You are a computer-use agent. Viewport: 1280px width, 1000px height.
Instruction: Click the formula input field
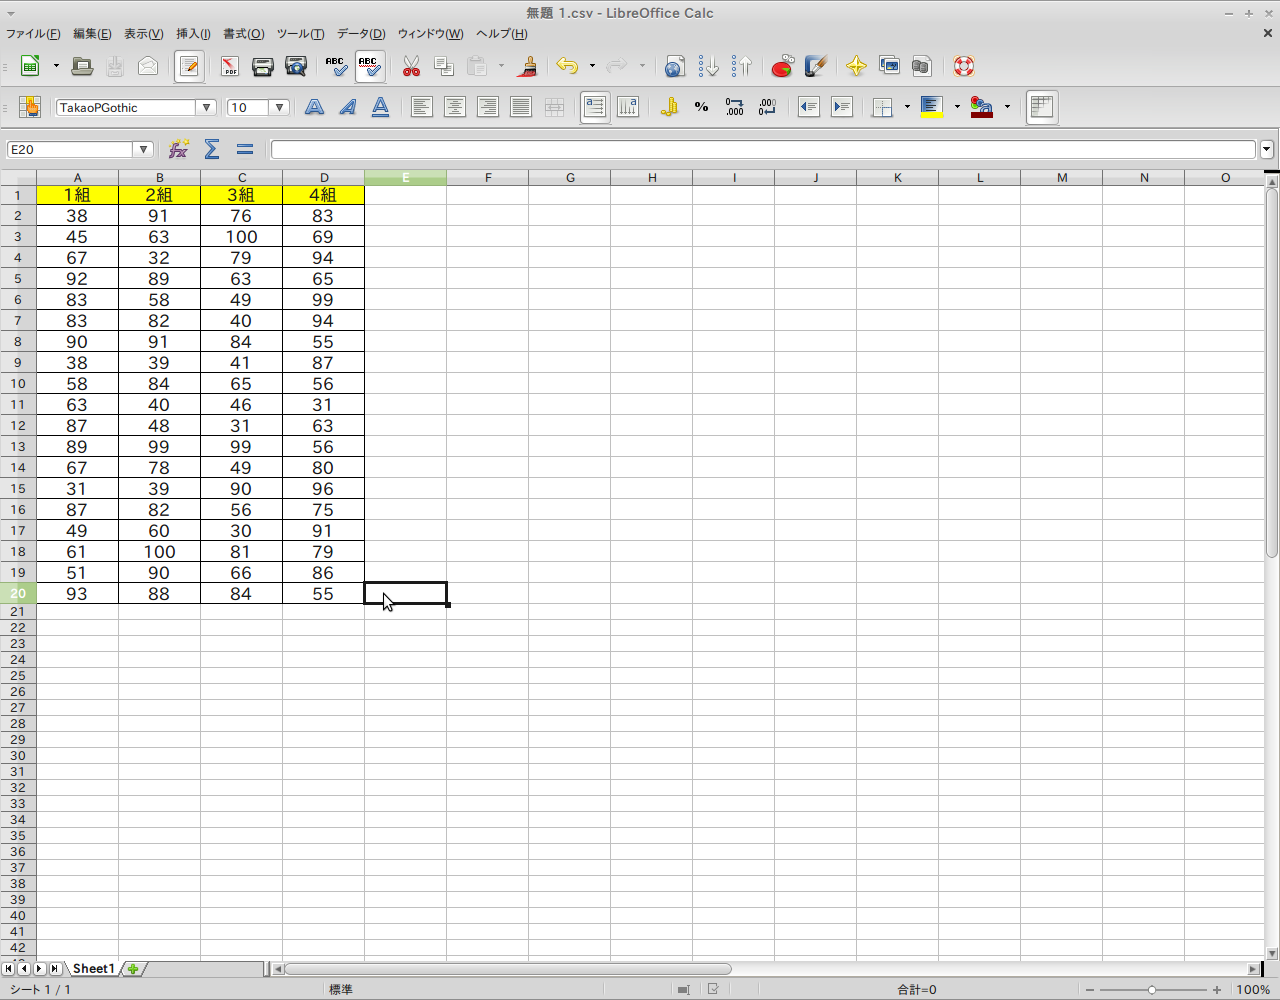pyautogui.click(x=764, y=149)
